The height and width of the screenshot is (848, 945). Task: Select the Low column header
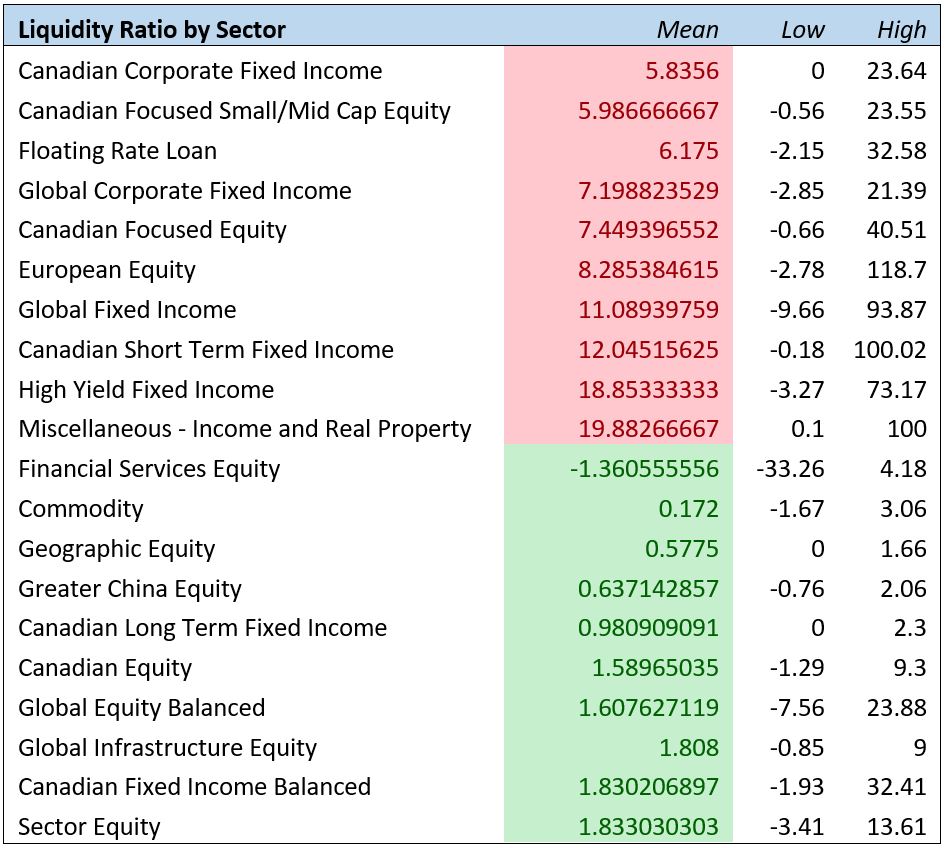[x=802, y=30]
